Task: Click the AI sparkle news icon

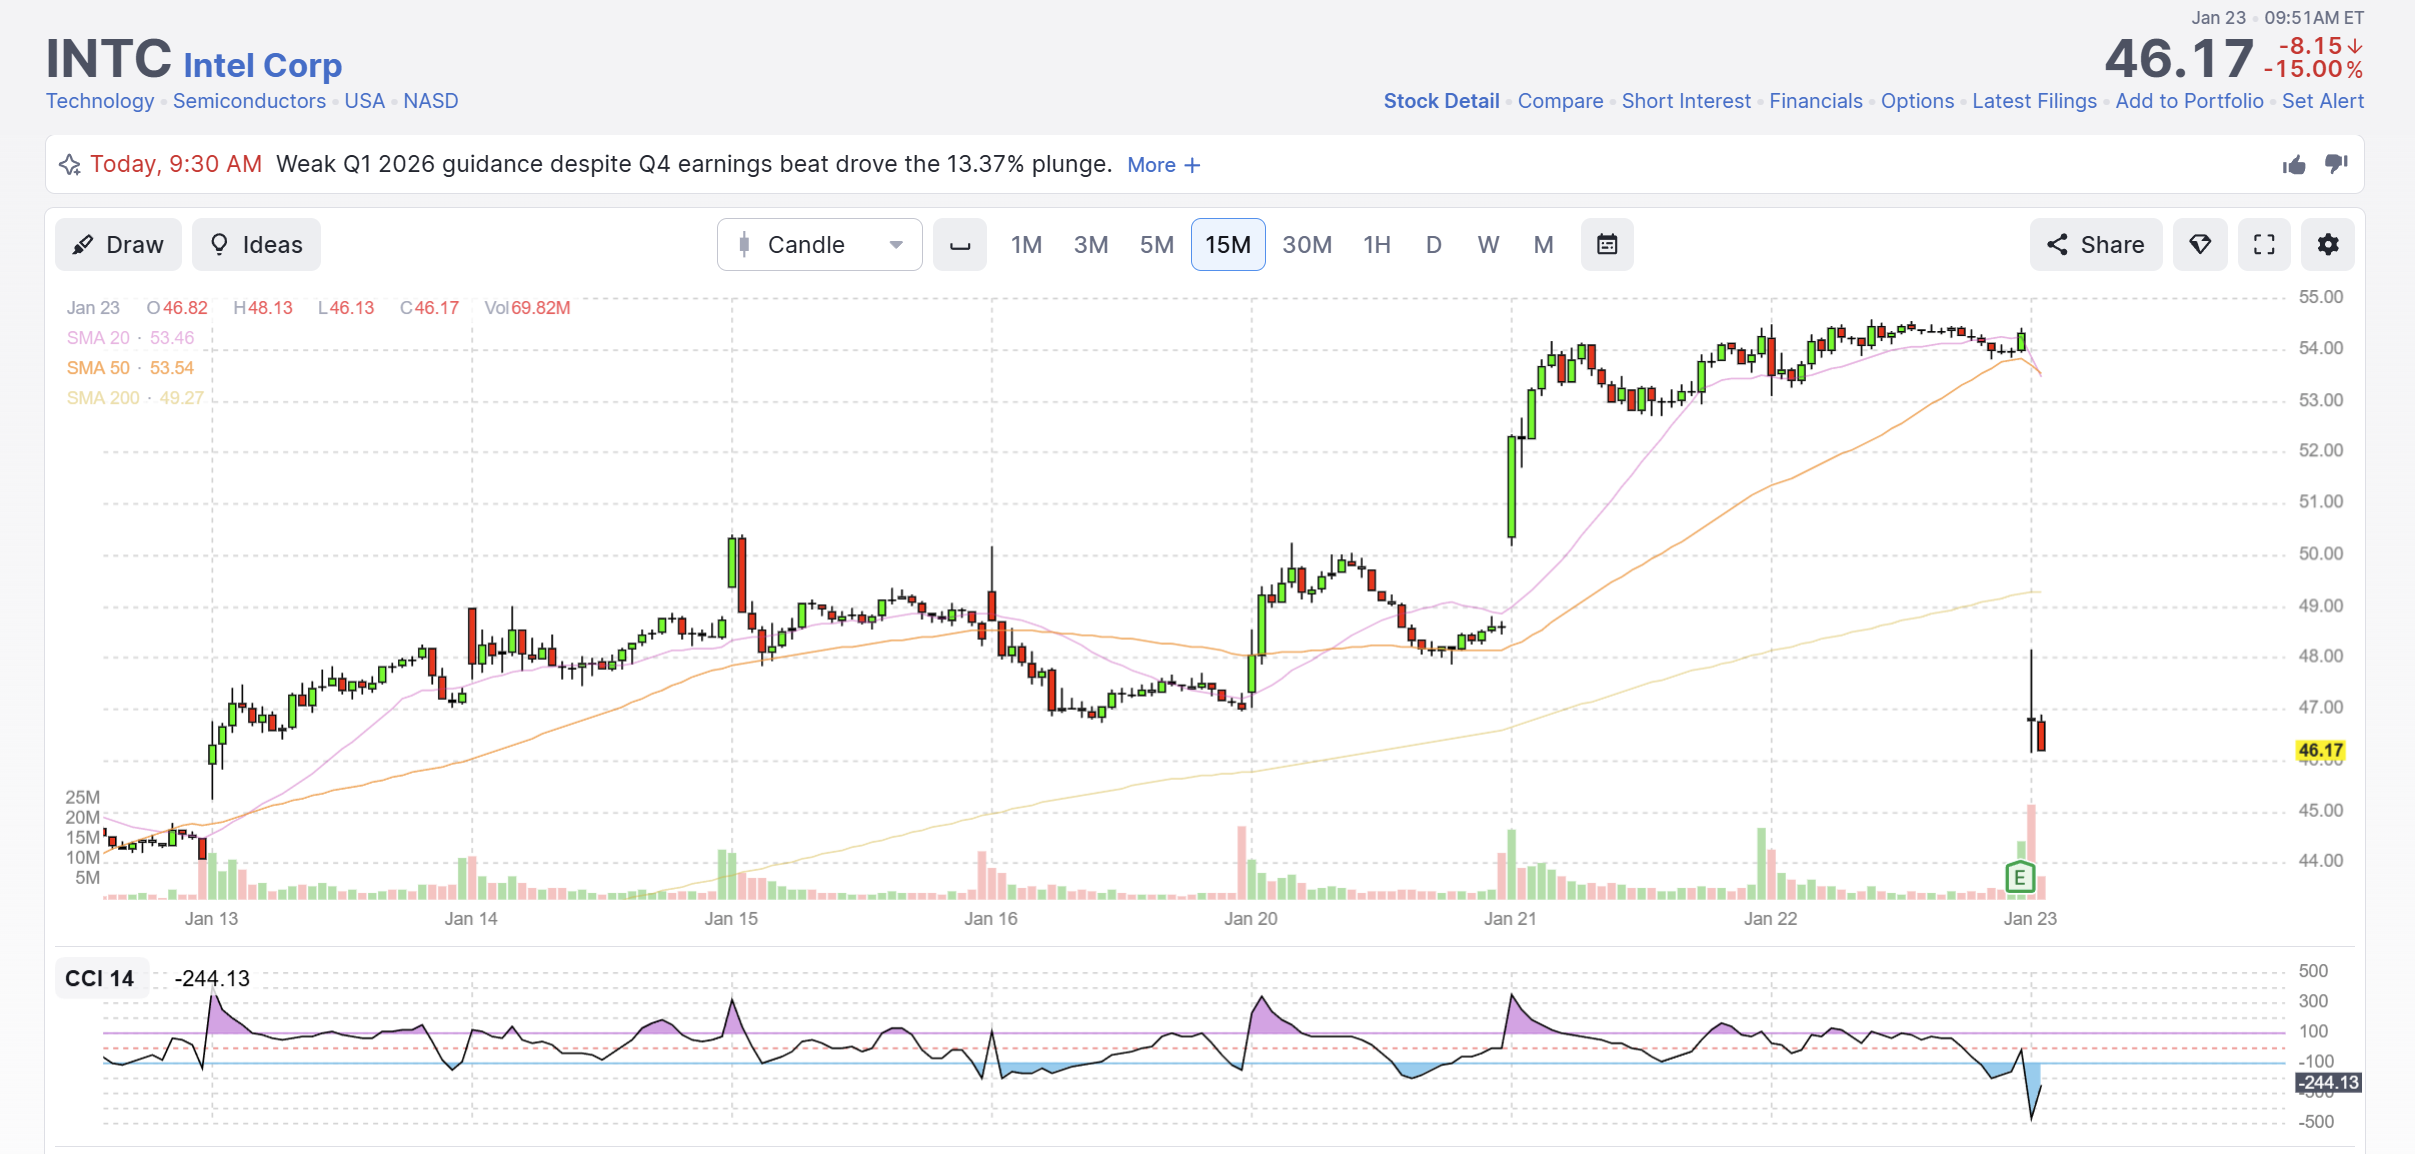Action: (x=69, y=165)
